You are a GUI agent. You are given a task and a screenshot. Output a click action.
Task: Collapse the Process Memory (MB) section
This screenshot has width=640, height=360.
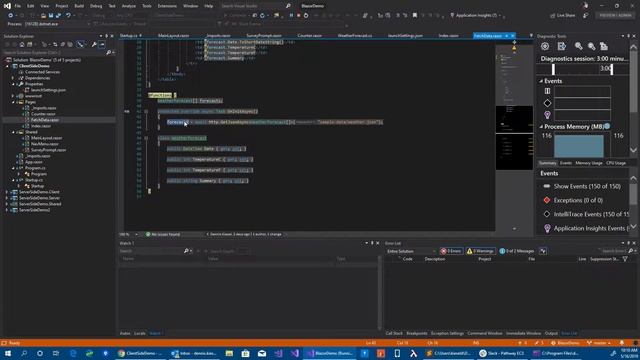click(x=541, y=127)
